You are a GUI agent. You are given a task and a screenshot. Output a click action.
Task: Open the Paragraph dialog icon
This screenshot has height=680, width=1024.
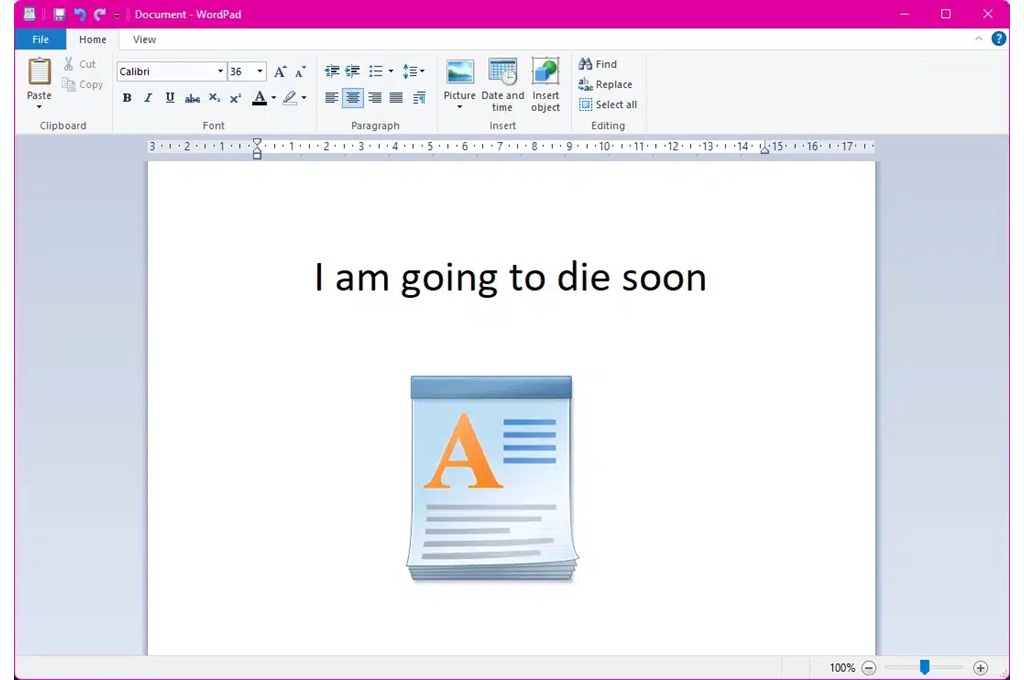tap(419, 98)
